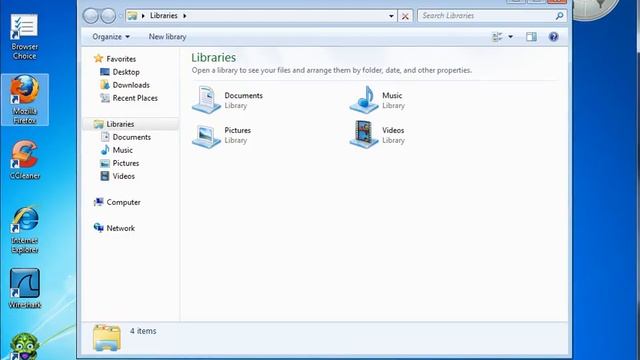Screen dimensions: 640x360
Task: Click the '4 items' status text
Action: (x=143, y=331)
